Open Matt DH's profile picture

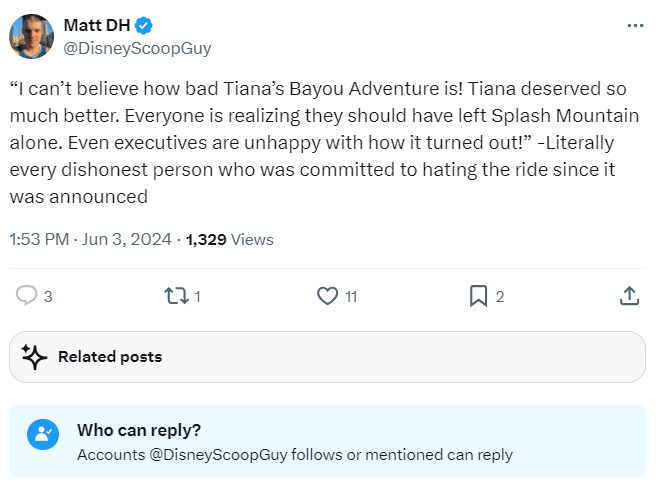31,36
